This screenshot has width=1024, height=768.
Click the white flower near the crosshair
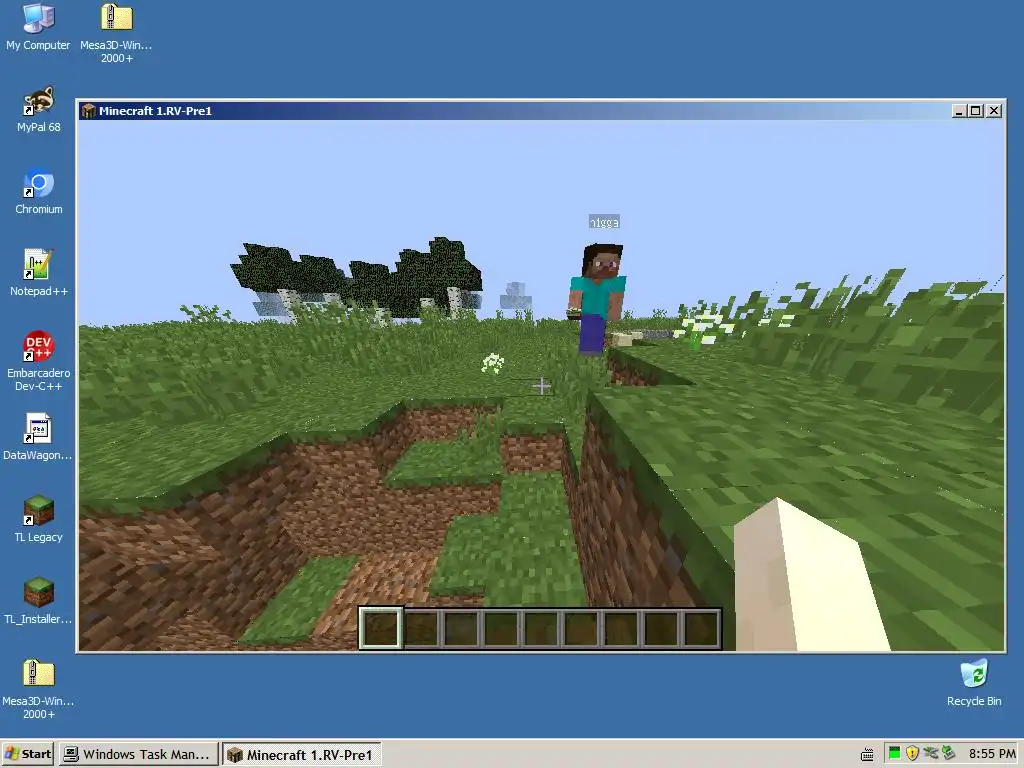pyautogui.click(x=493, y=363)
